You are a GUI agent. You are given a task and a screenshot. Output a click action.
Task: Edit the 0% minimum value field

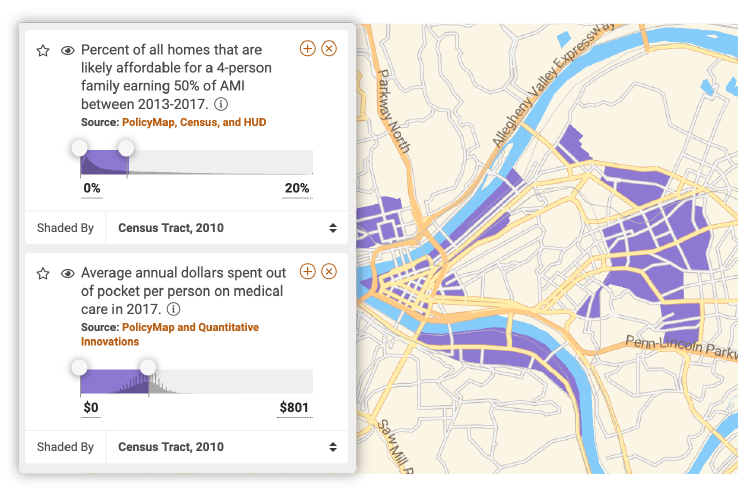point(92,189)
